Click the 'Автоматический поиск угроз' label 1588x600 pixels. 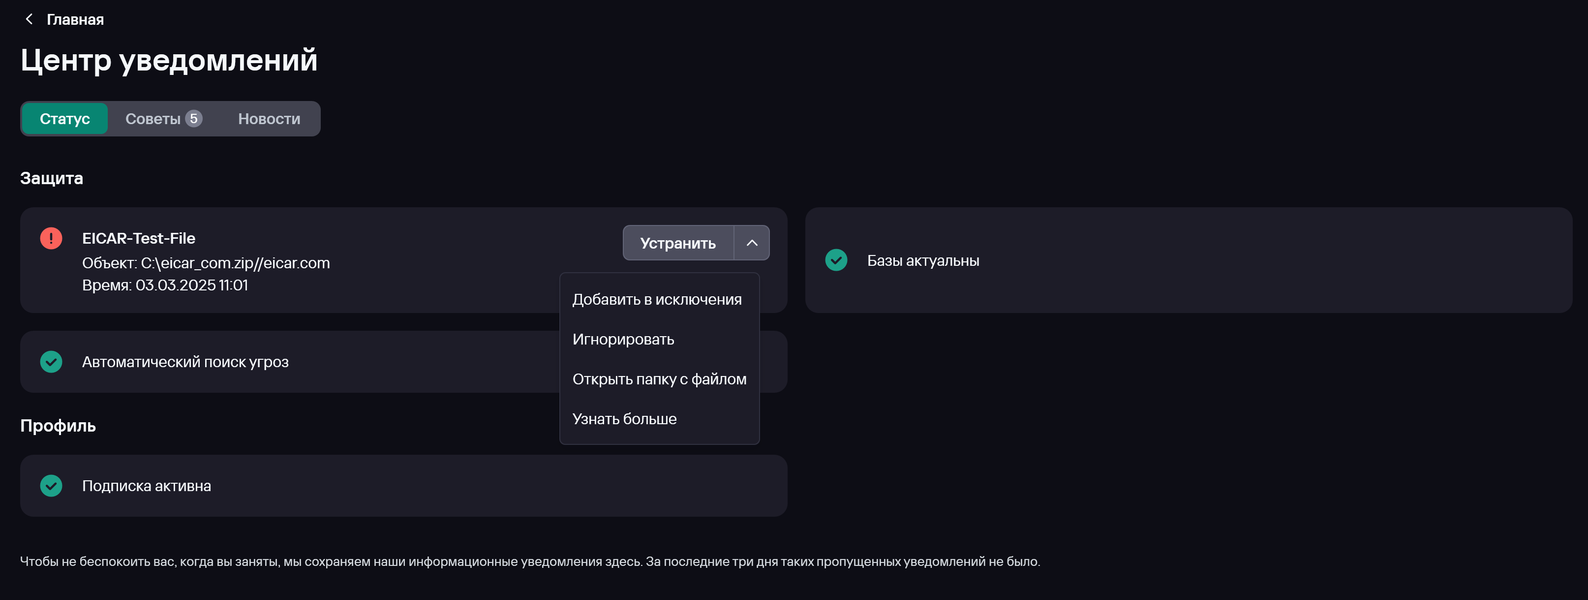pos(185,362)
